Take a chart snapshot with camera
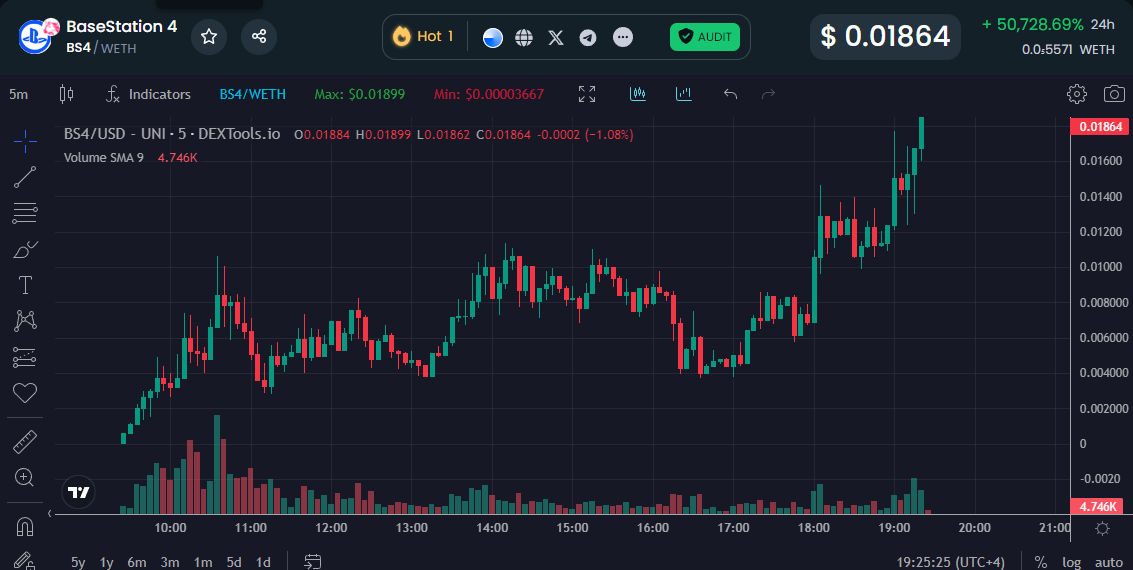This screenshot has width=1133, height=570. pyautogui.click(x=1114, y=94)
